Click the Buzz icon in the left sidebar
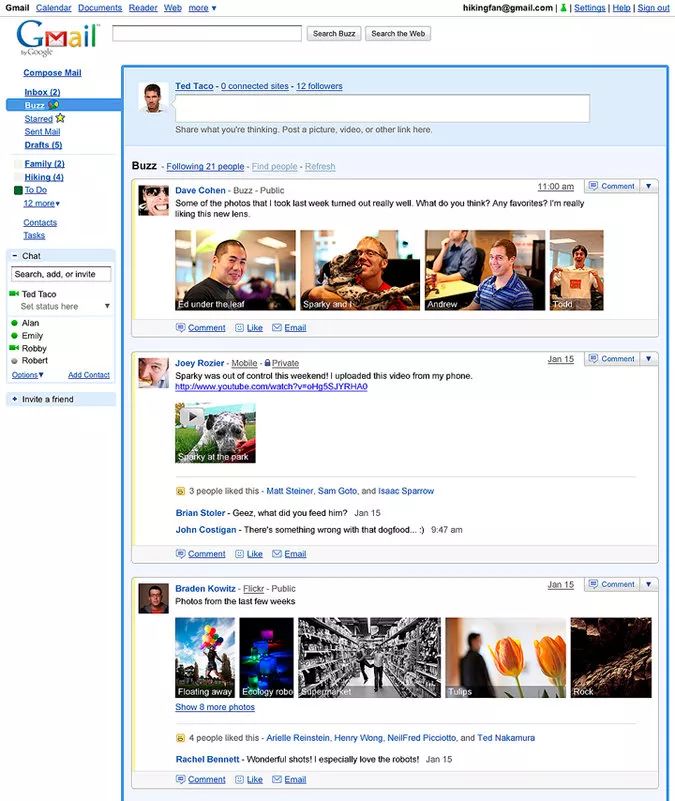Image resolution: width=675 pixels, height=801 pixels. pyautogui.click(x=53, y=105)
